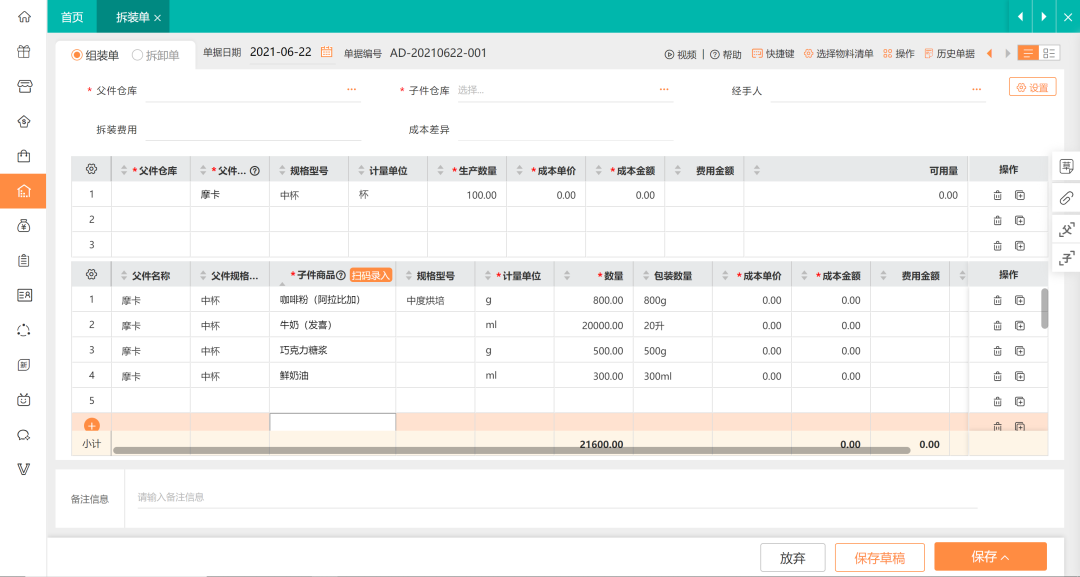Click the 保存 button
Screen dimensions: 1080x577
click(990, 556)
